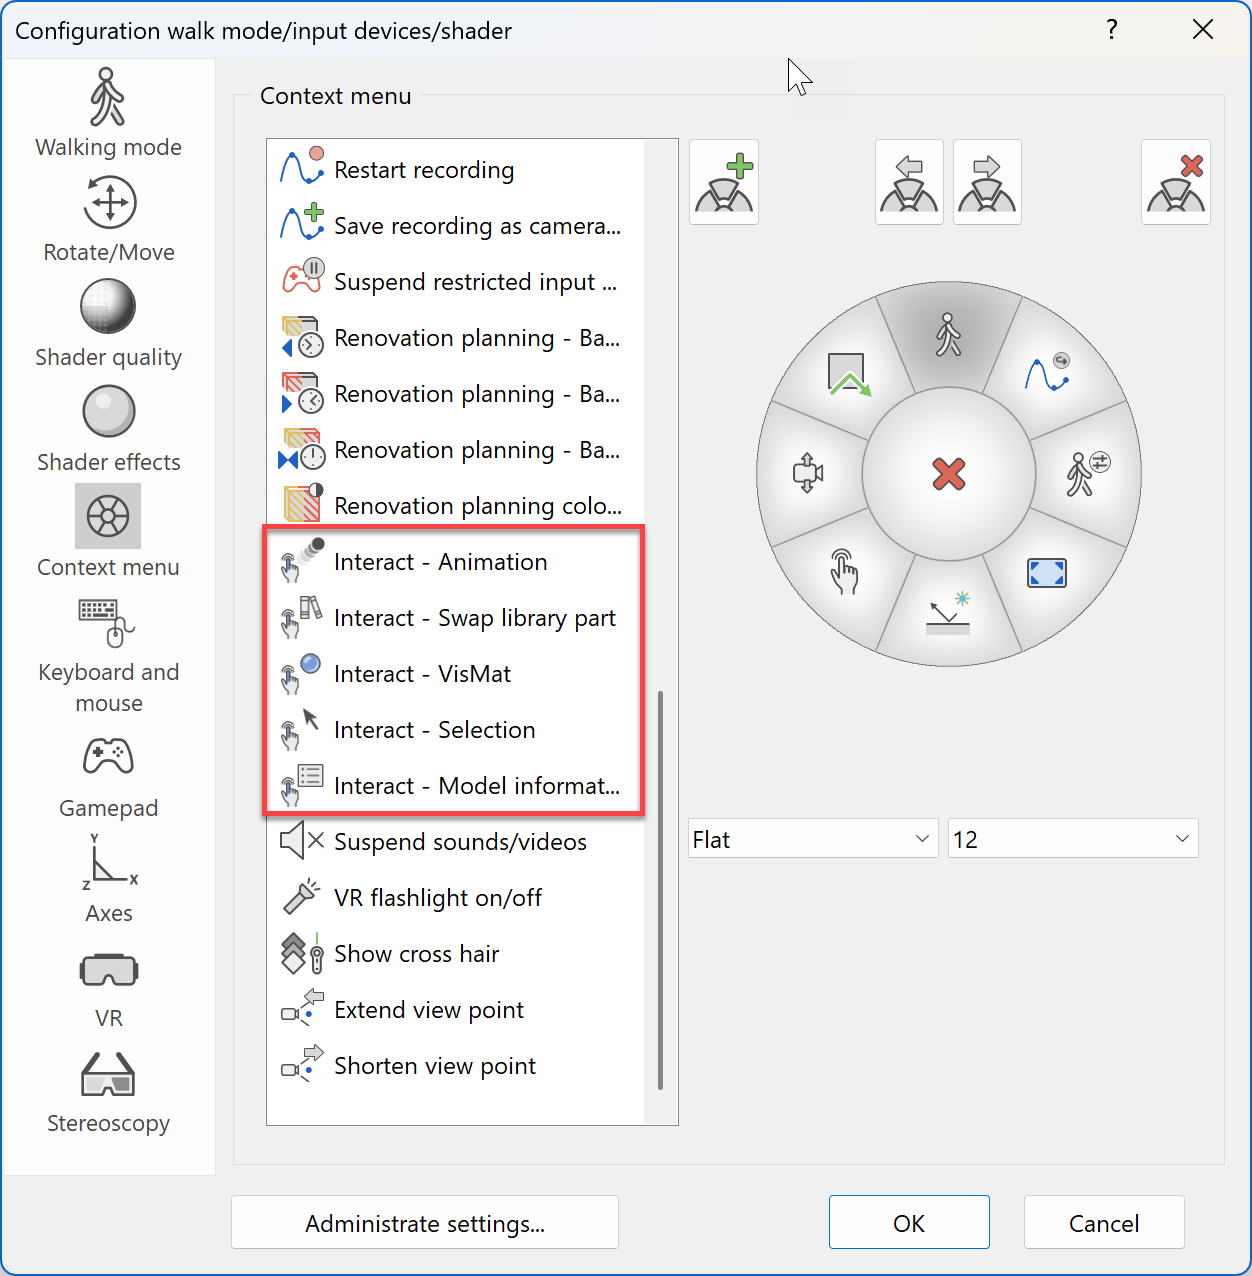Confirm the dialog with OK
1252x1276 pixels.
point(909,1223)
